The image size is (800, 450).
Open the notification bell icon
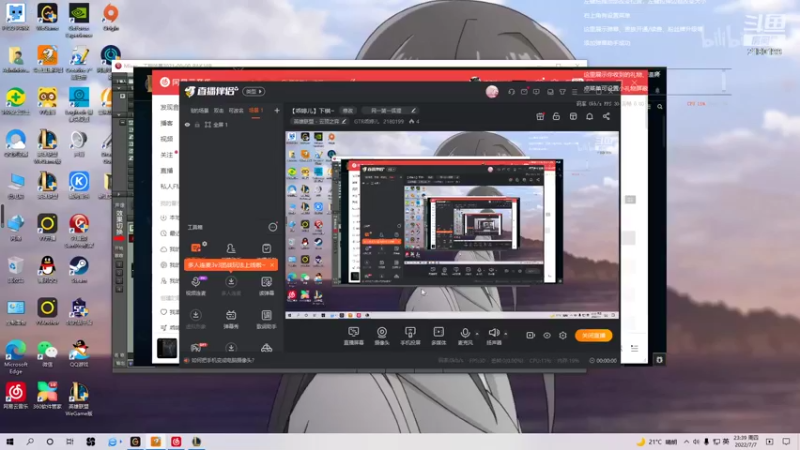tap(589, 116)
